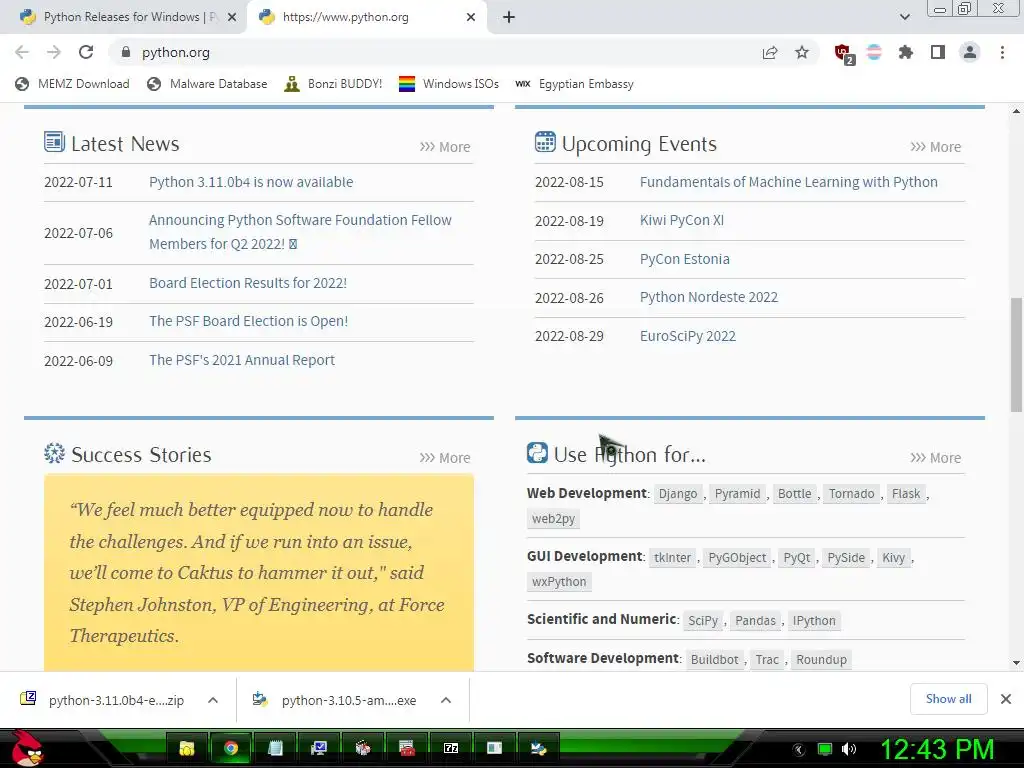Open the Egyptian Embassy bookmark
The width and height of the screenshot is (1024, 768).
(x=574, y=84)
